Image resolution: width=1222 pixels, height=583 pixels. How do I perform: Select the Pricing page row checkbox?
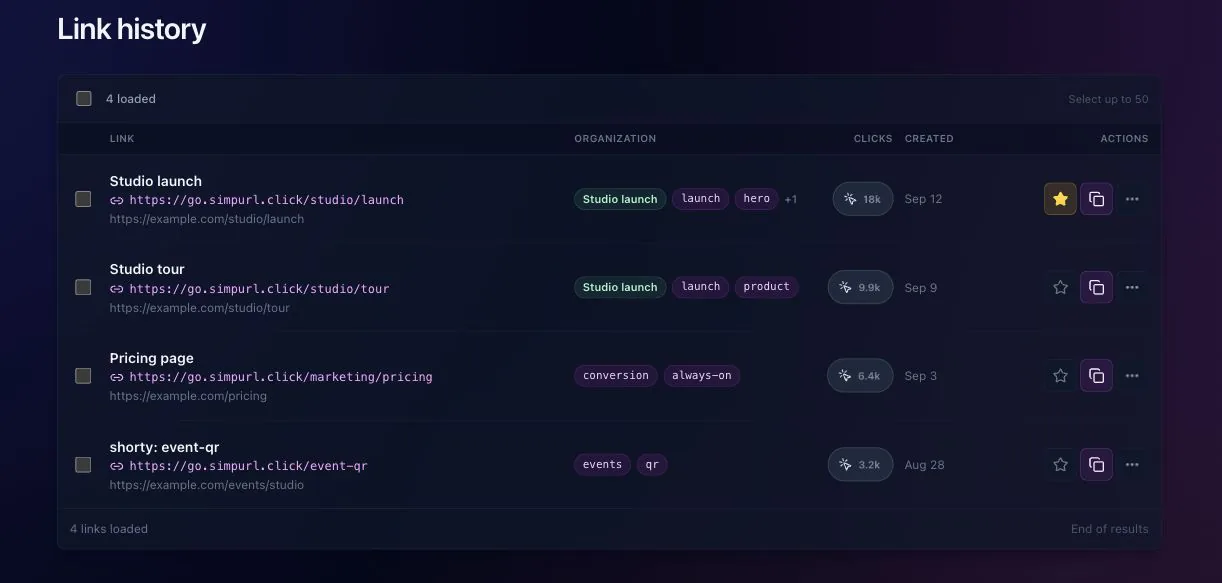pyautogui.click(x=84, y=376)
